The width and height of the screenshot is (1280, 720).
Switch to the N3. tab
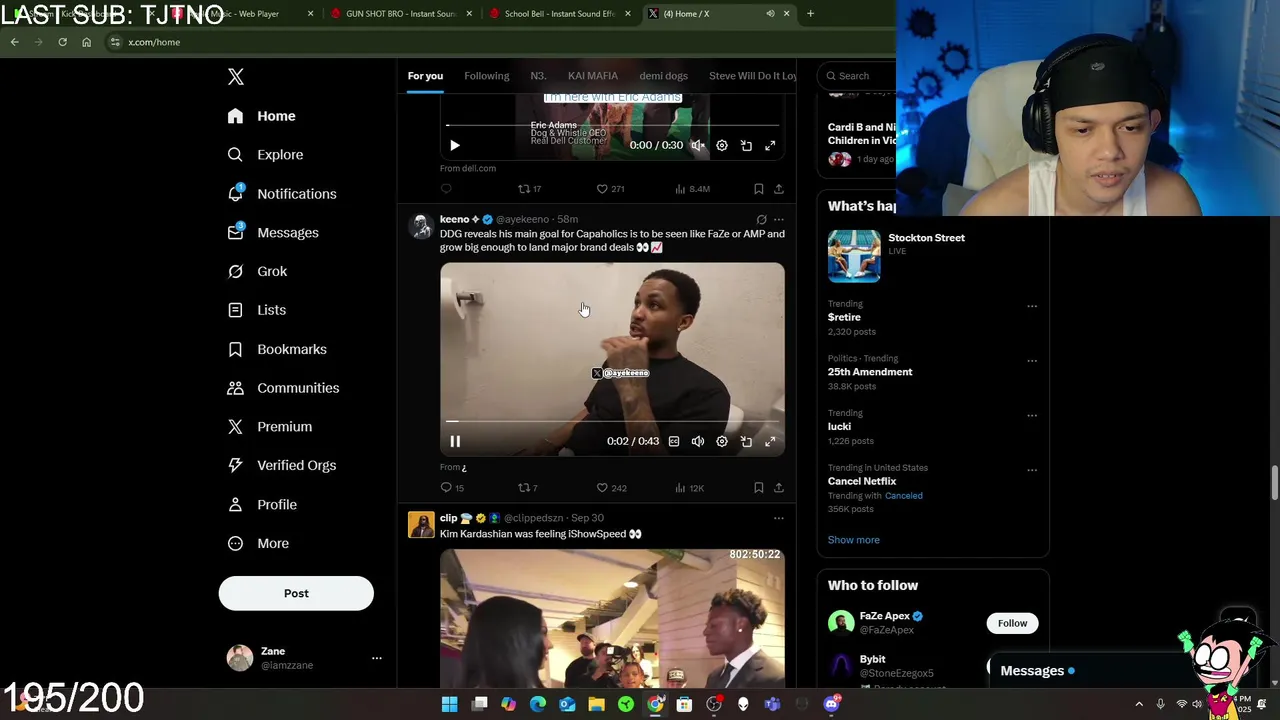(538, 76)
